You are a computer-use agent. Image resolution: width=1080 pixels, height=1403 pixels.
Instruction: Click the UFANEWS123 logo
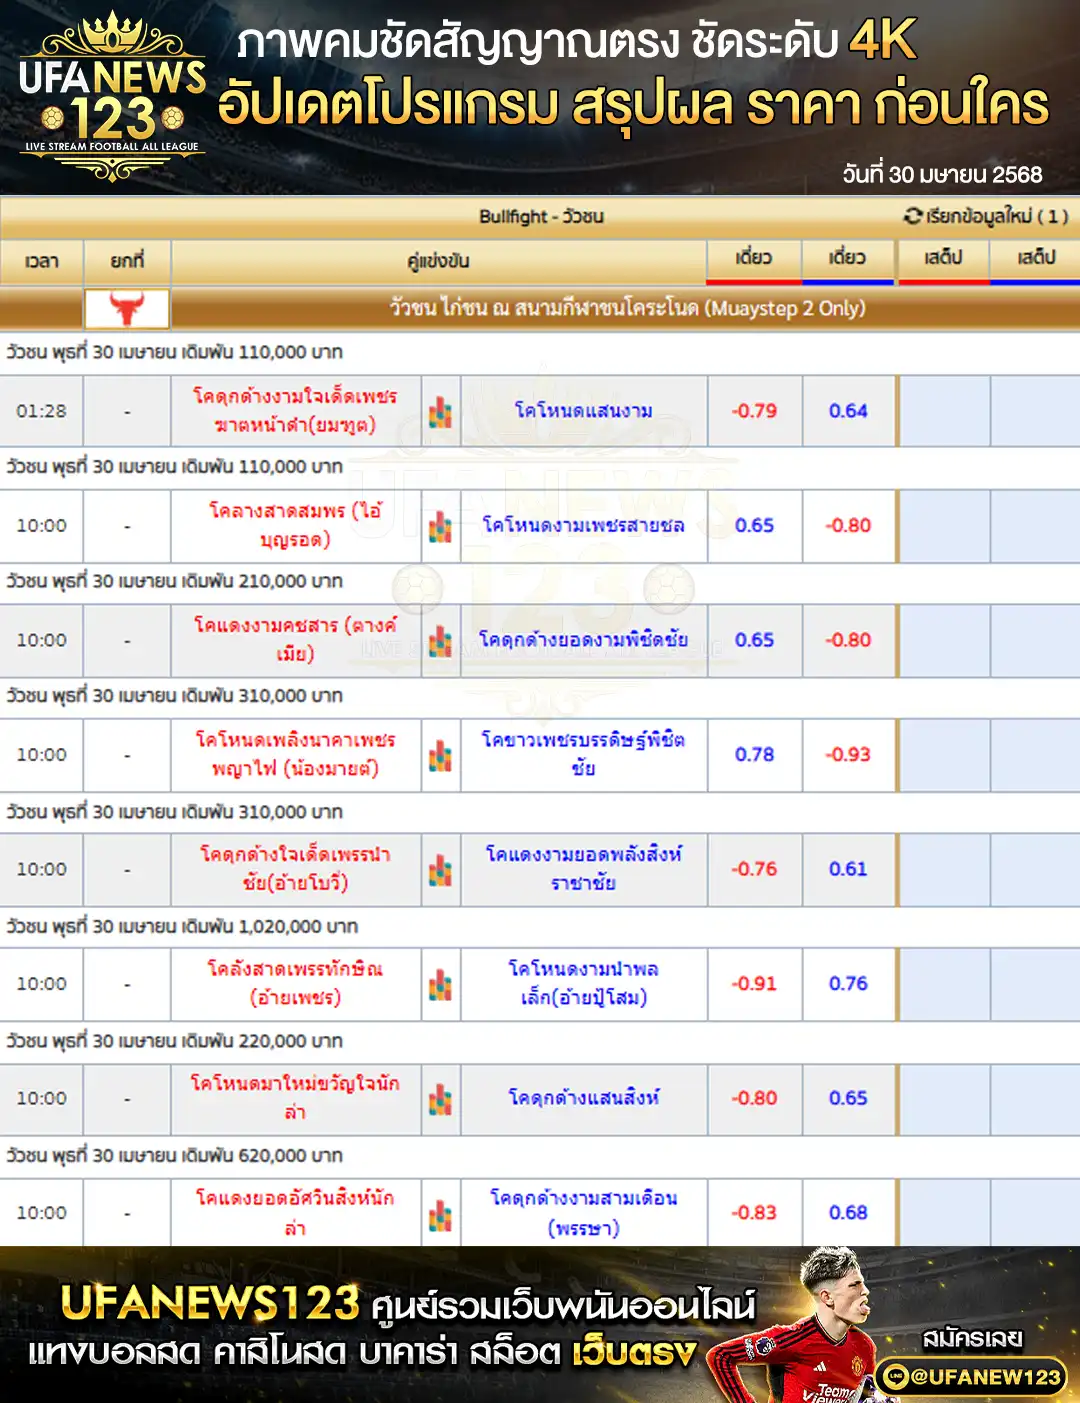(112, 97)
